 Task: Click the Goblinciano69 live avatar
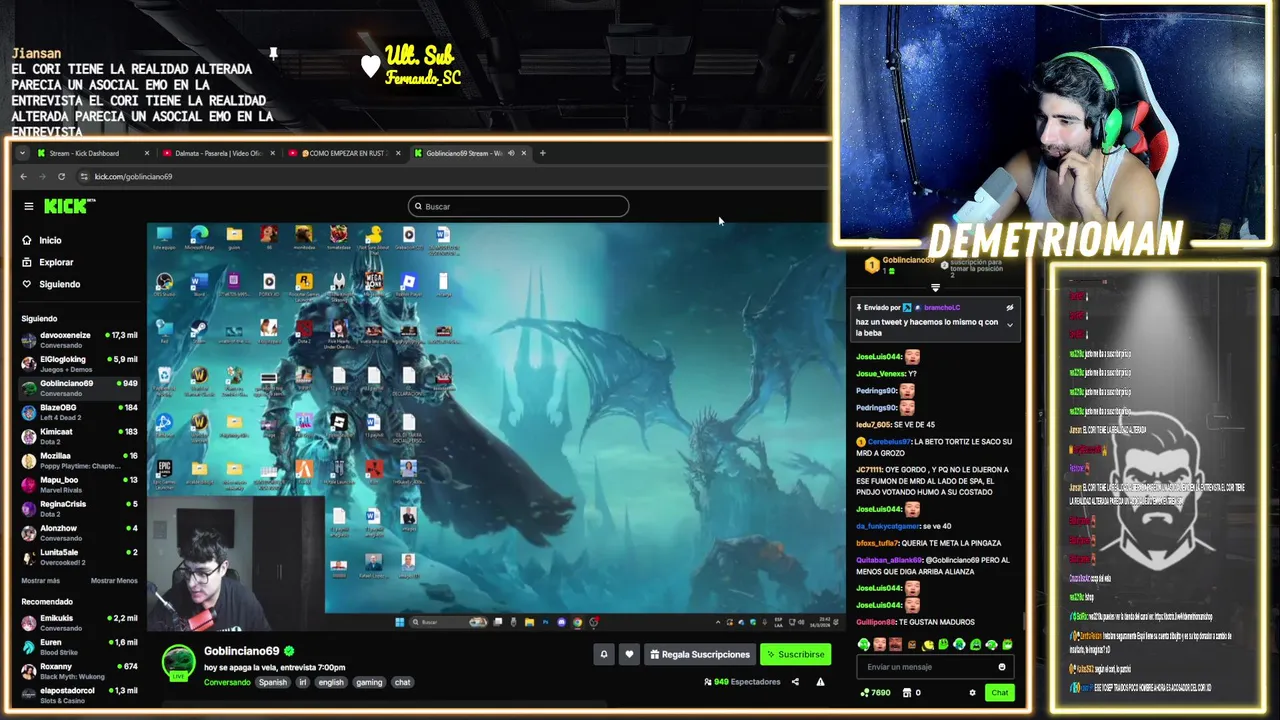click(179, 663)
